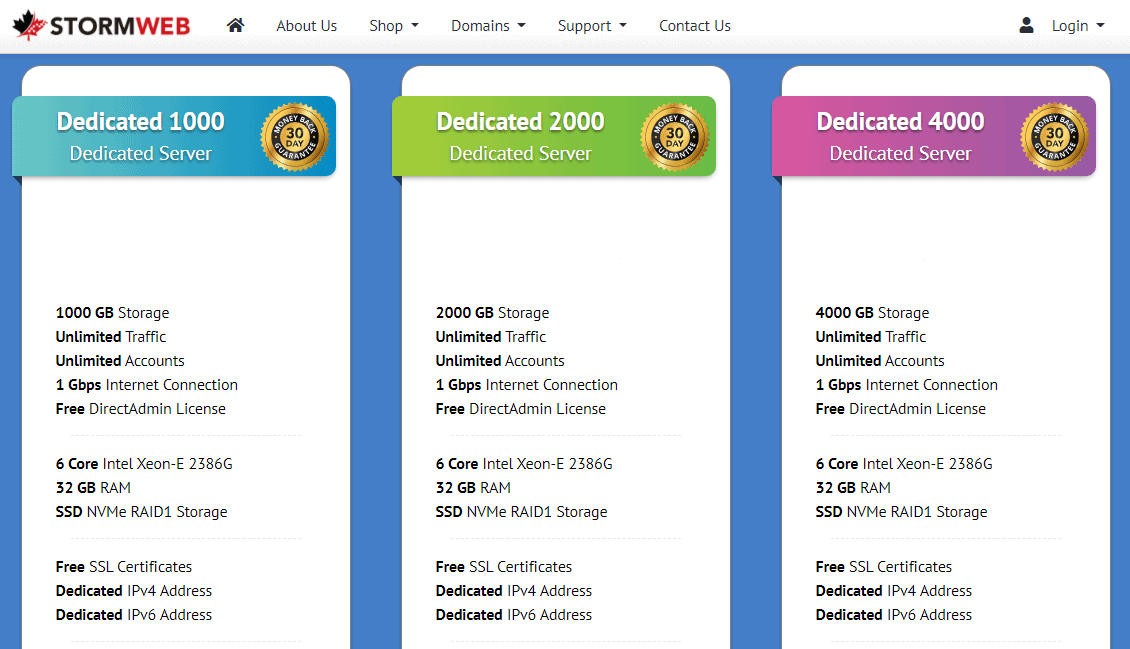The height and width of the screenshot is (649, 1130).
Task: Click 'Dedicated IPv4 Address' in Dedicated 2000
Action: 514,591
